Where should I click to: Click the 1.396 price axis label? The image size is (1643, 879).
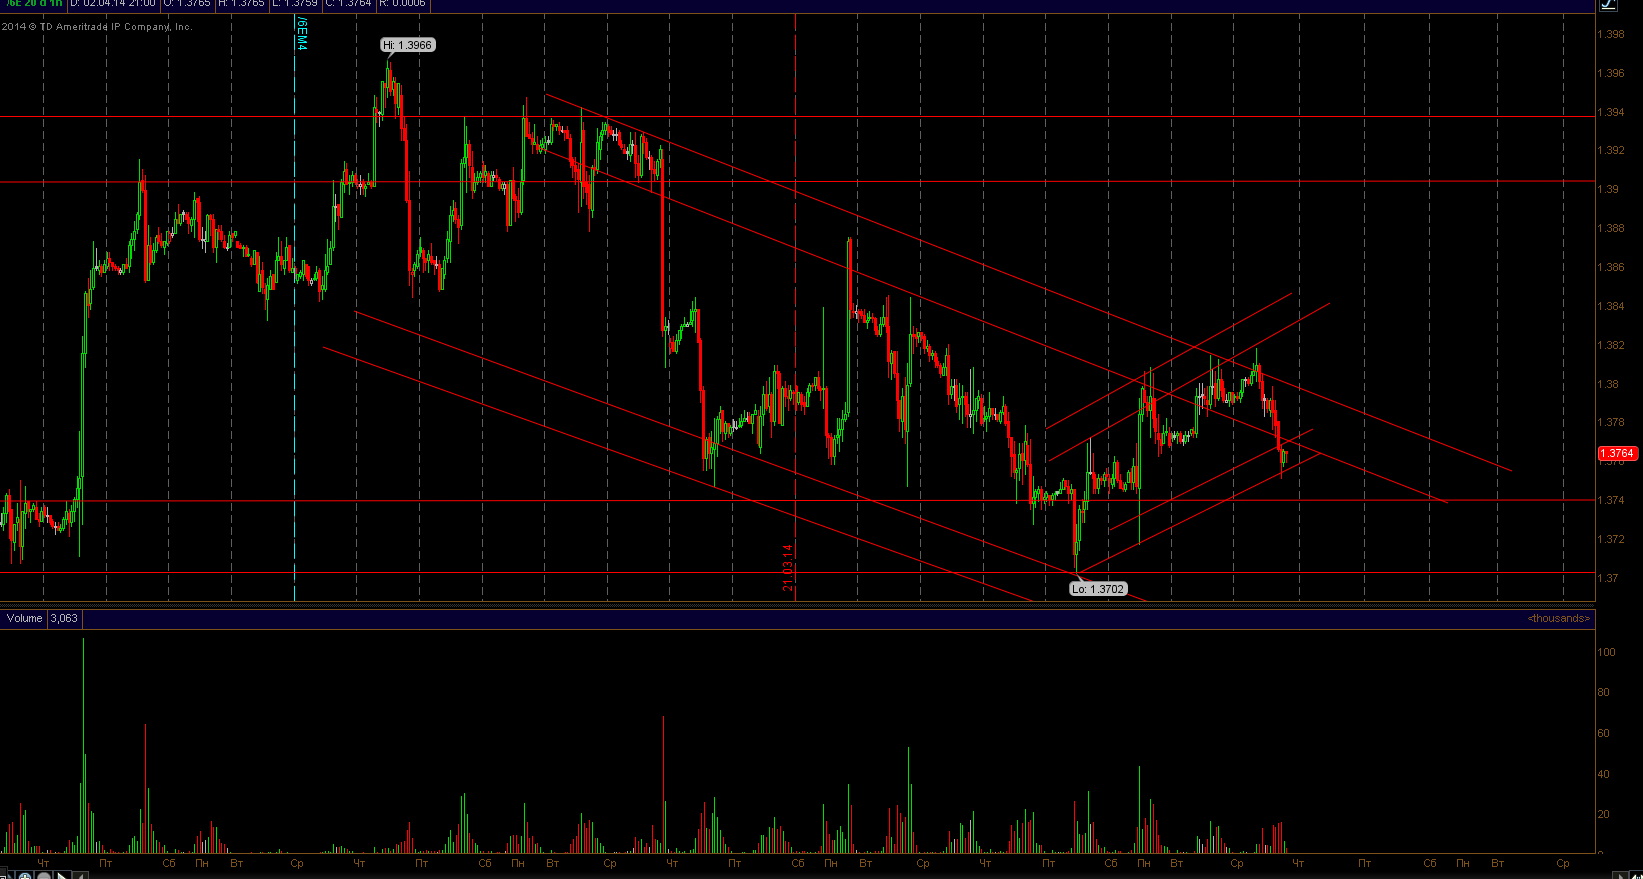point(1611,73)
